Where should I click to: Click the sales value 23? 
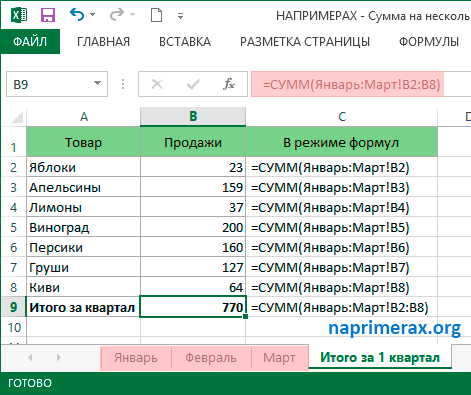point(193,167)
